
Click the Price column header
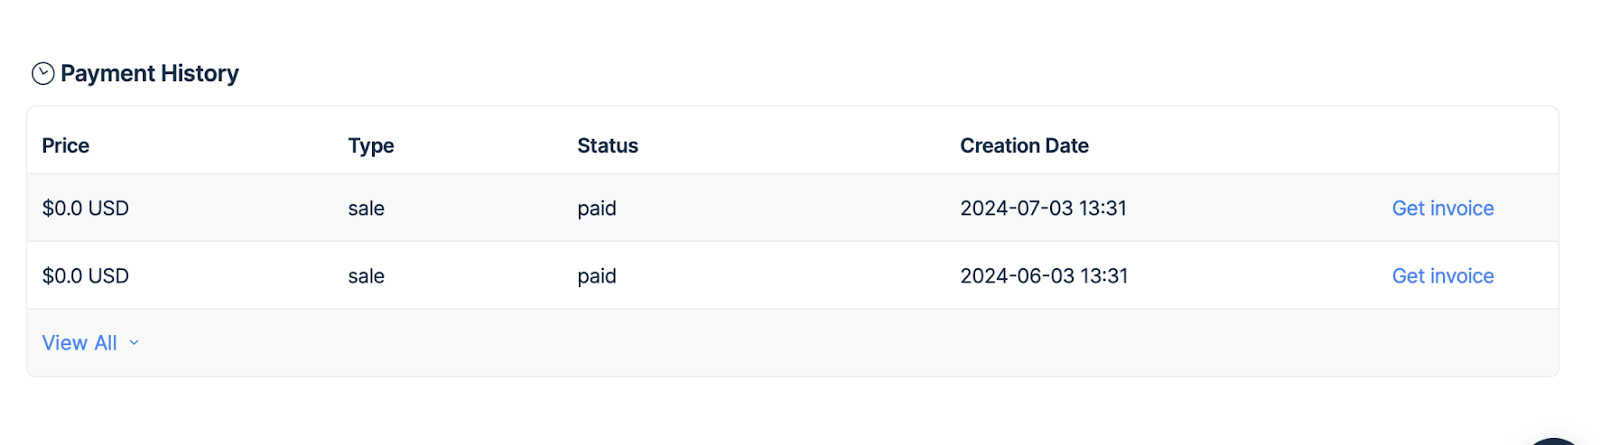[66, 146]
